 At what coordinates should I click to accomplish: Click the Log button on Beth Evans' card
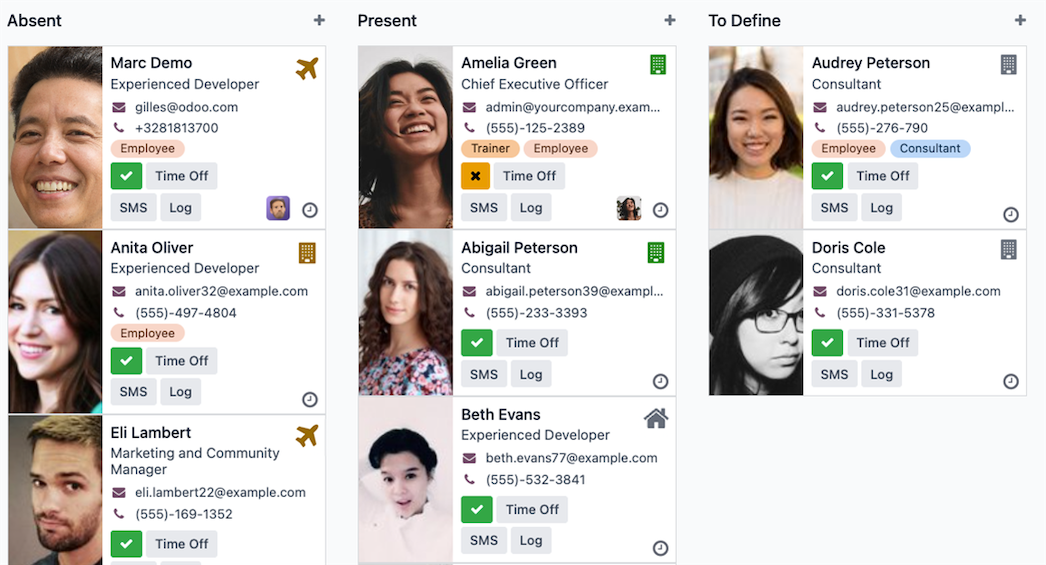click(531, 540)
